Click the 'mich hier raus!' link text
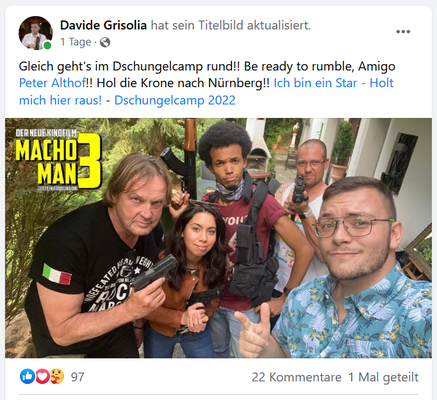437x400 pixels. tap(60, 100)
